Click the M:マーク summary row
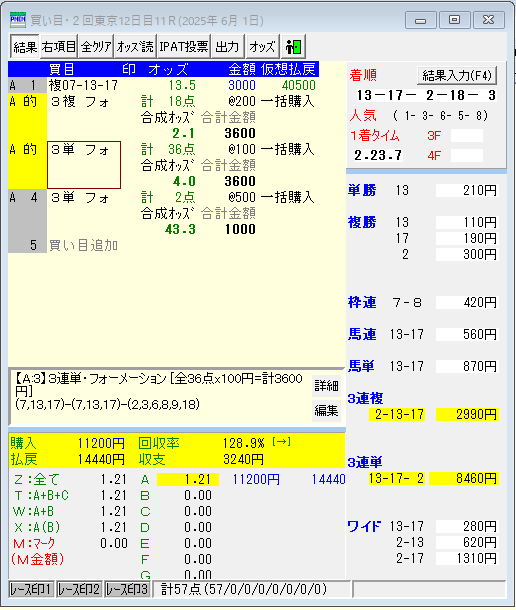 coord(70,543)
